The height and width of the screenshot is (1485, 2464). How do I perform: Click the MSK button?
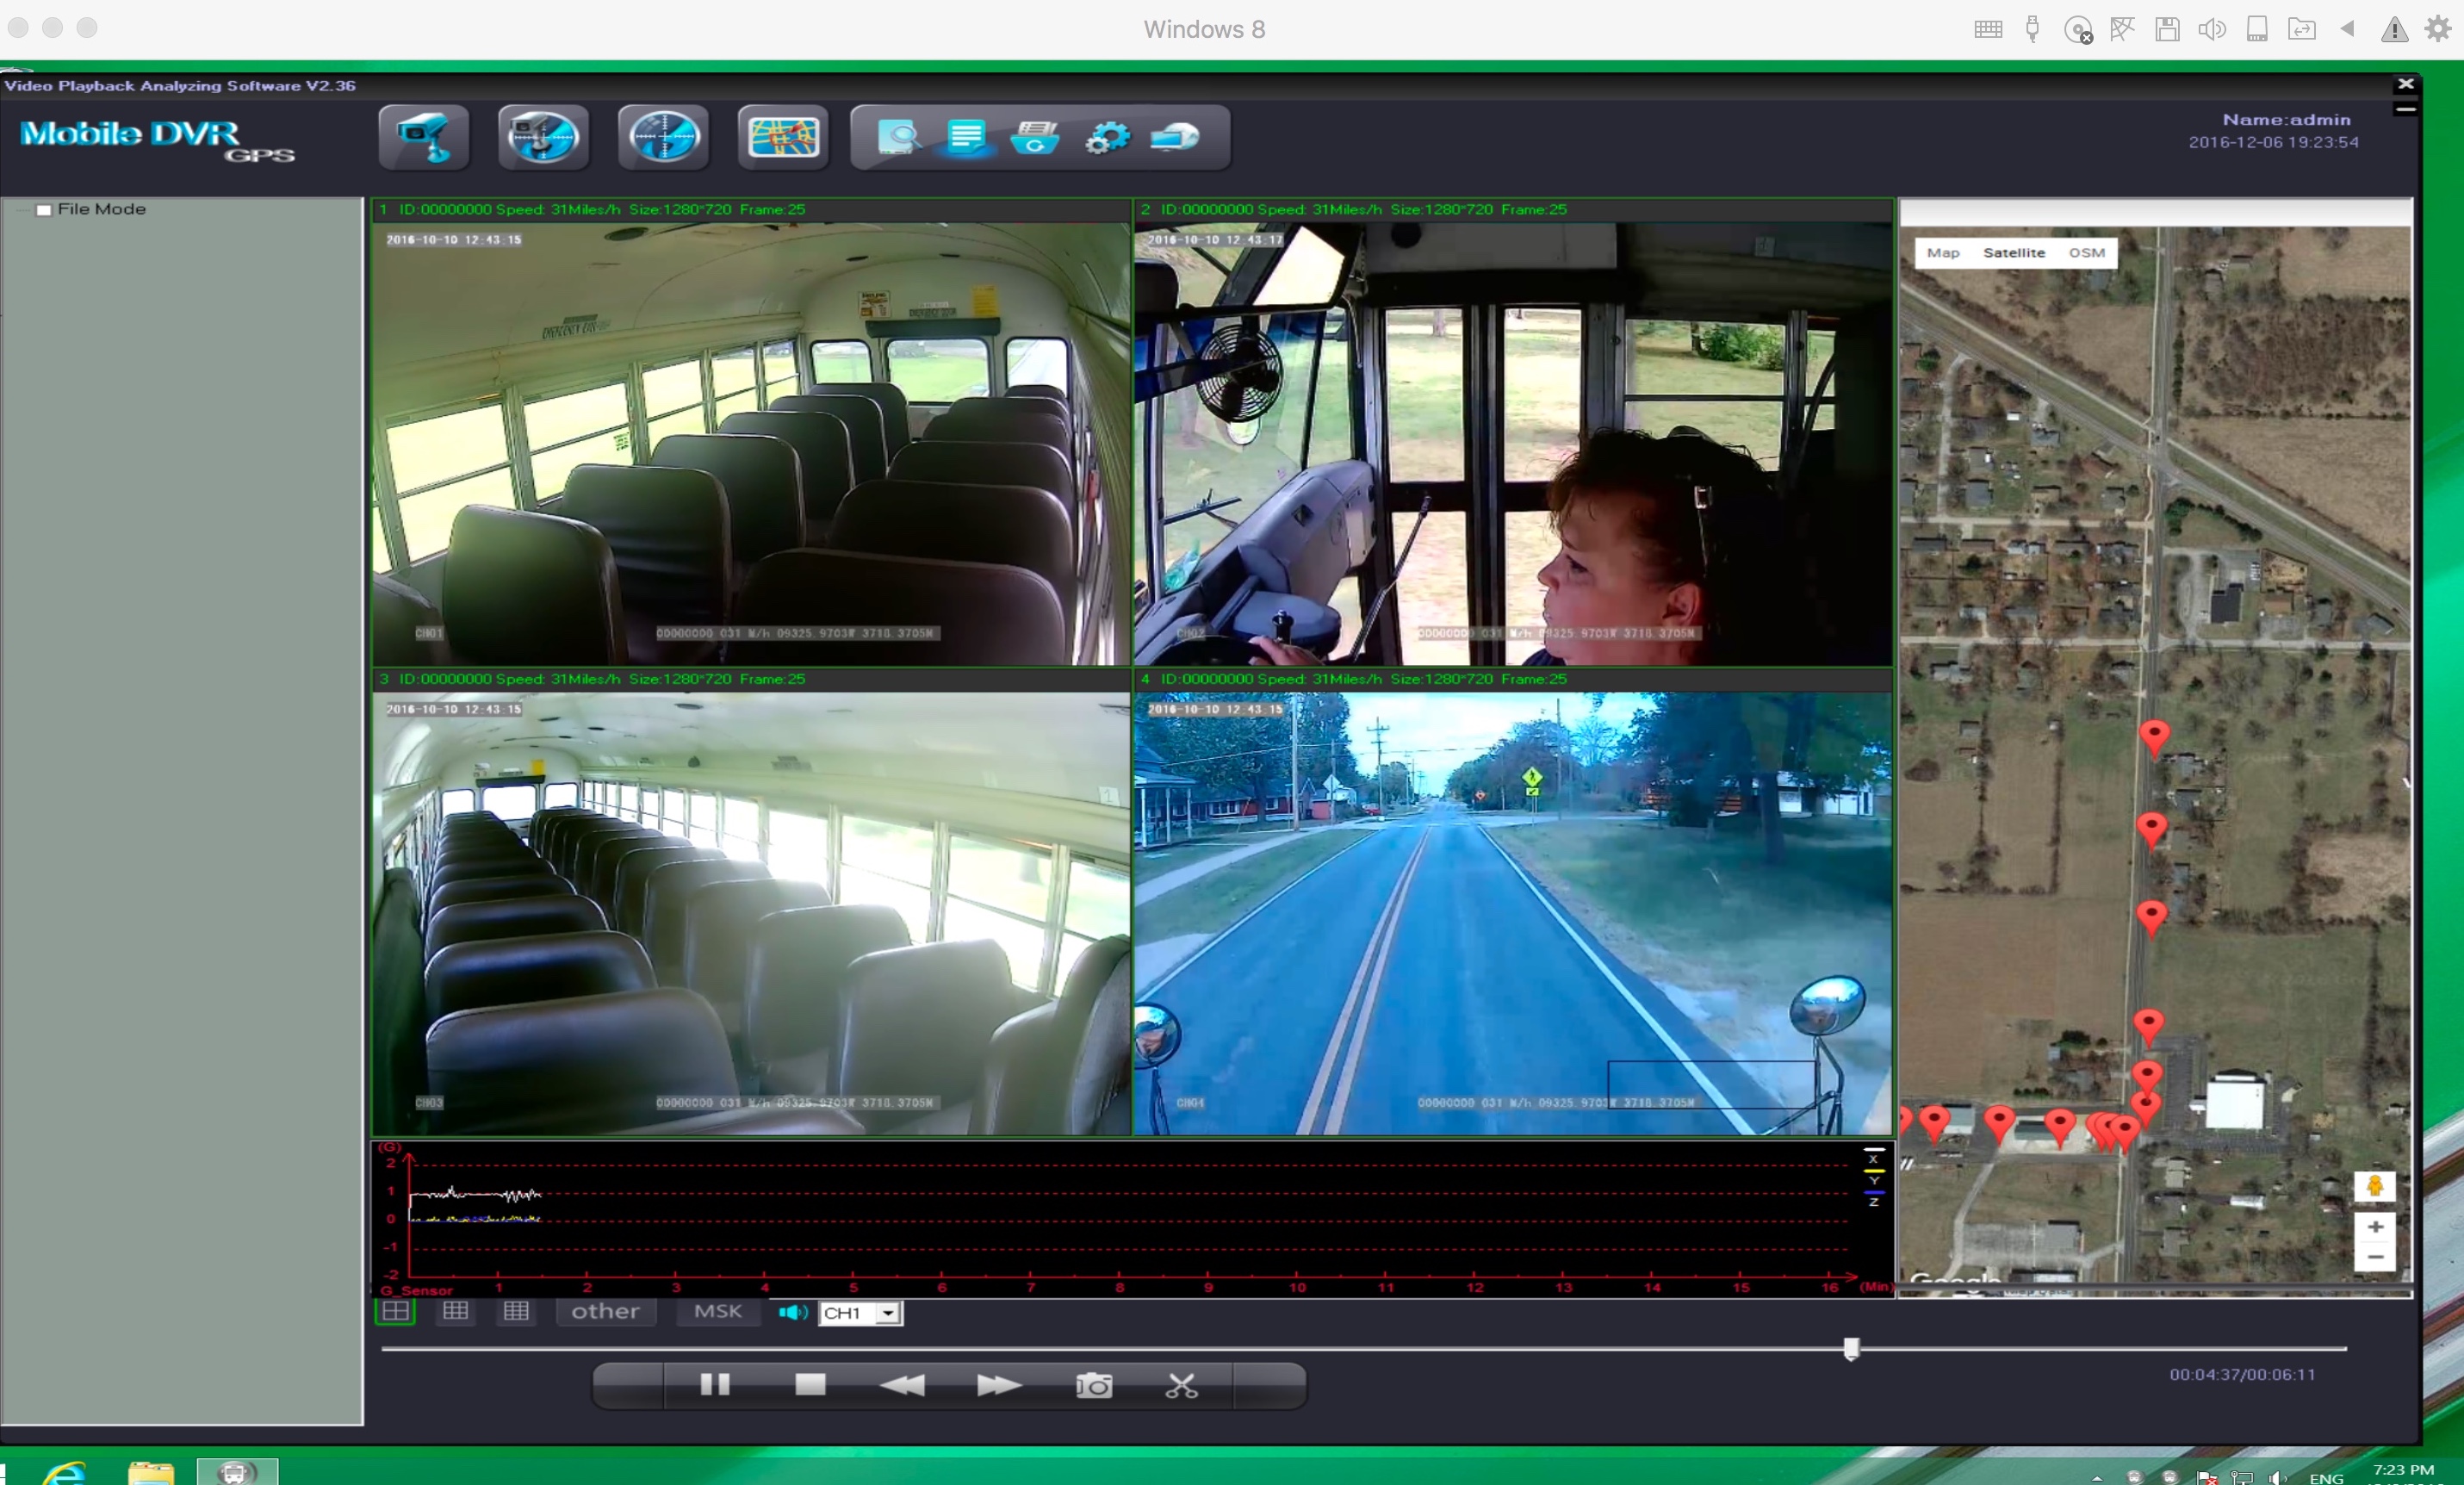tap(717, 1311)
